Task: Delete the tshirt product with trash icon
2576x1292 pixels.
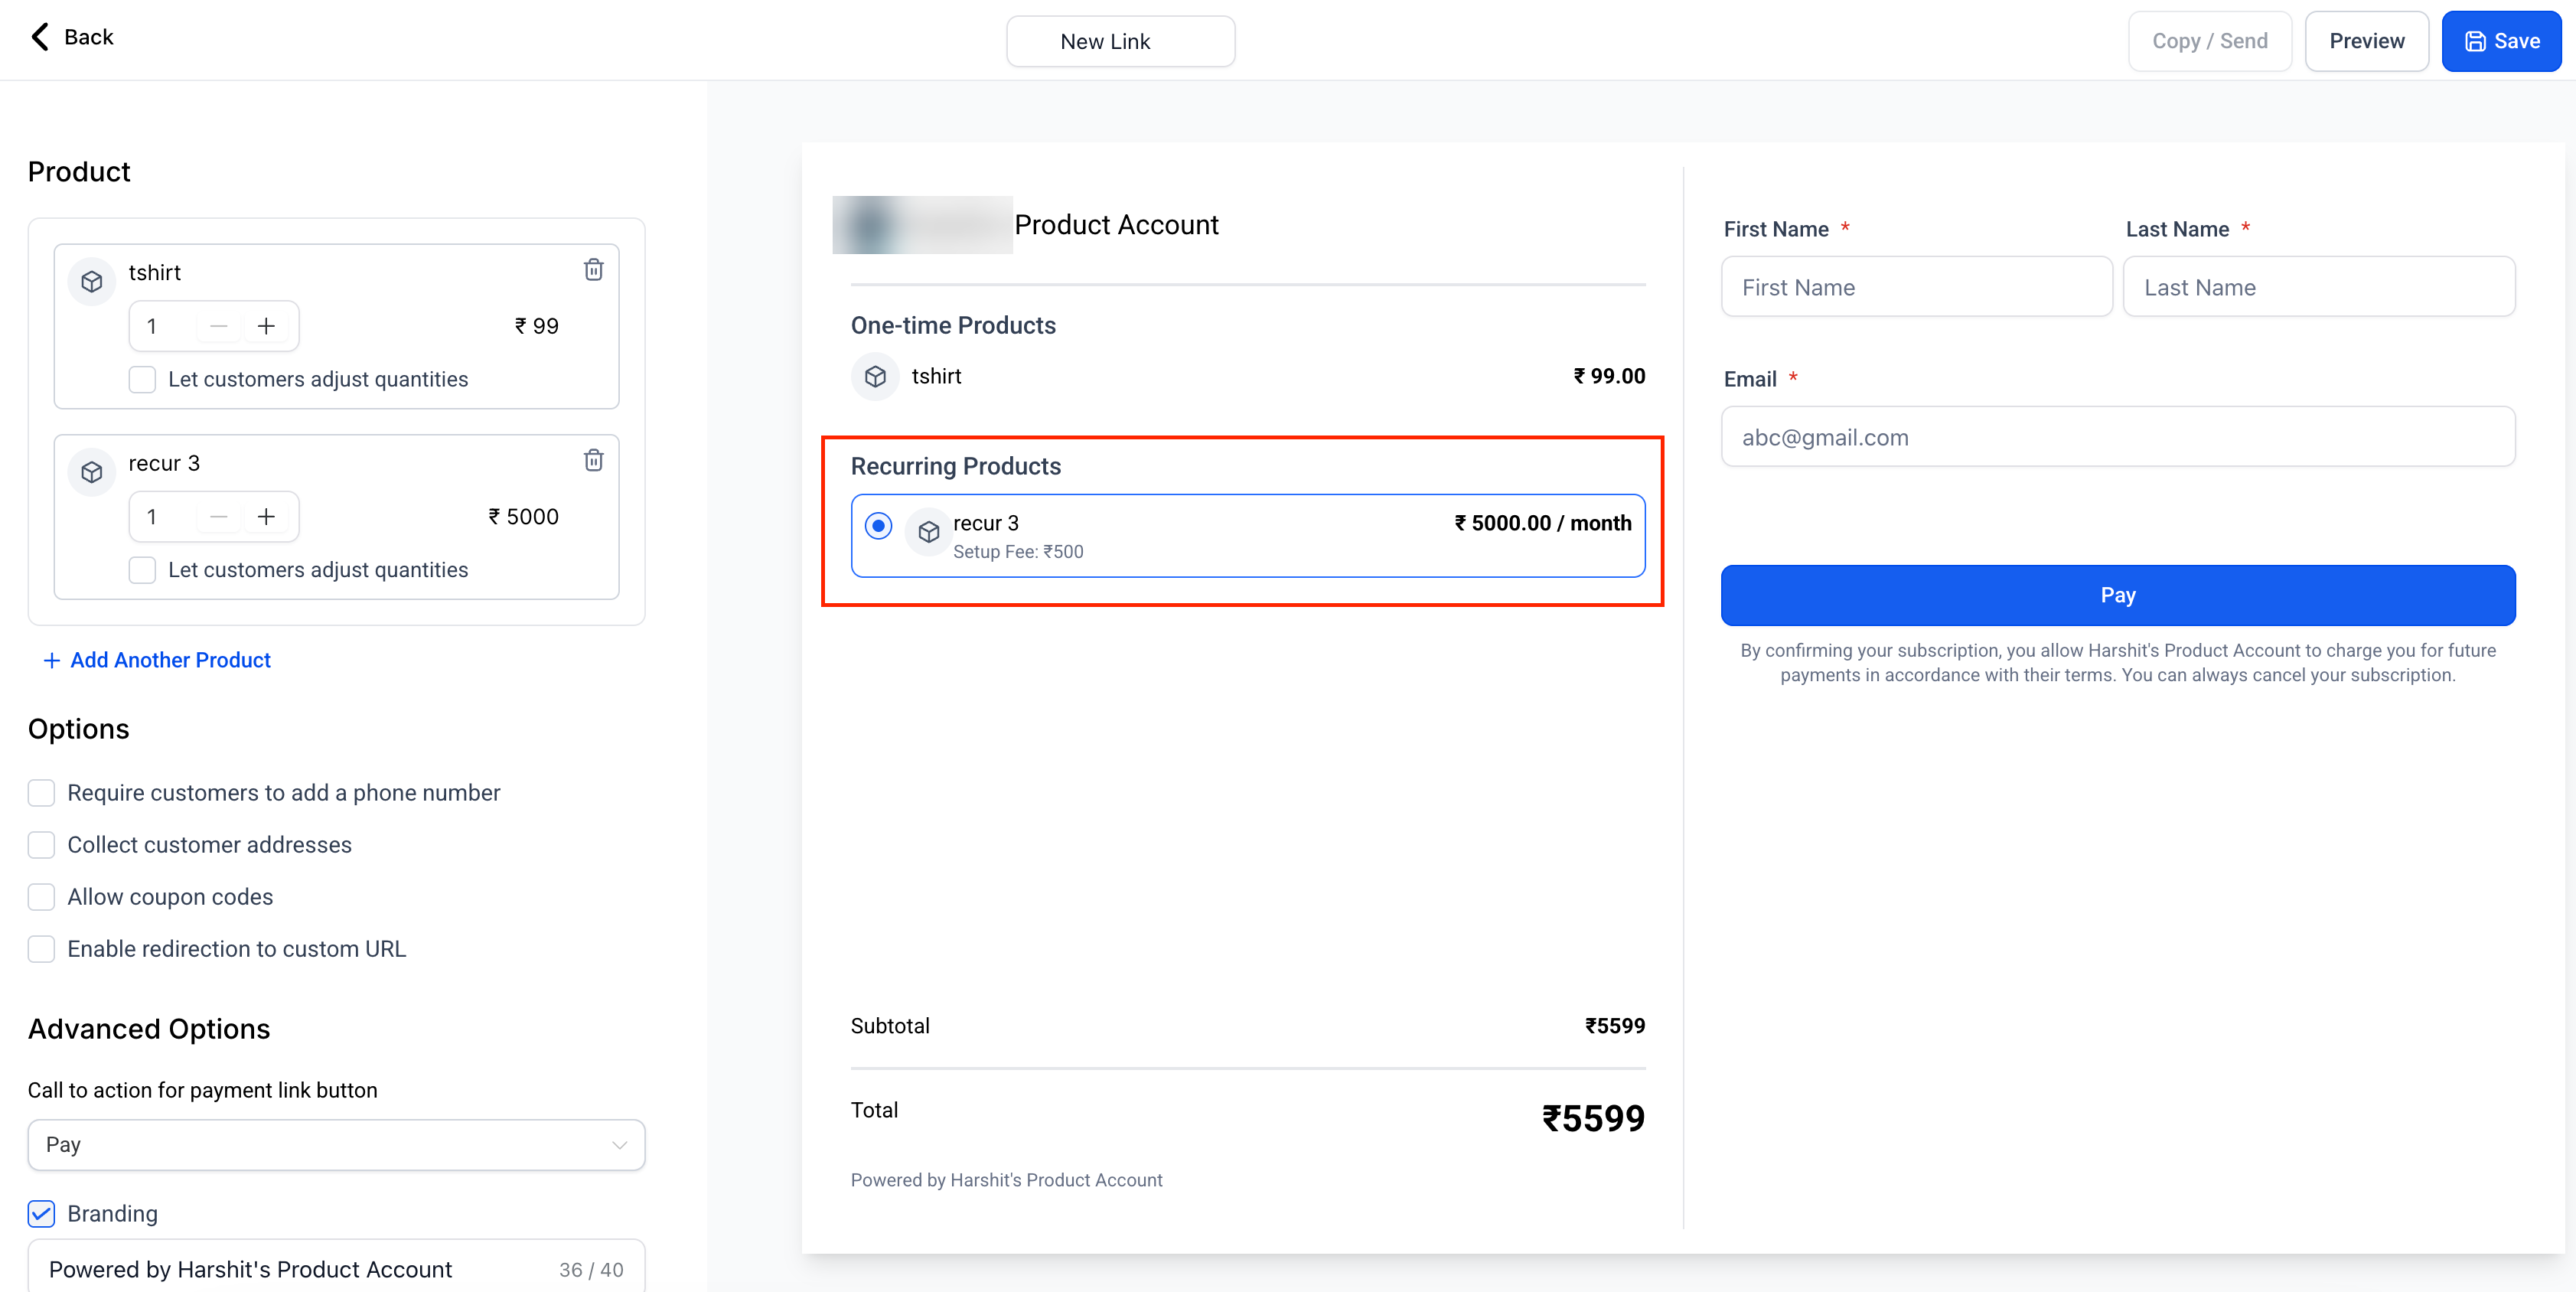Action: point(593,270)
